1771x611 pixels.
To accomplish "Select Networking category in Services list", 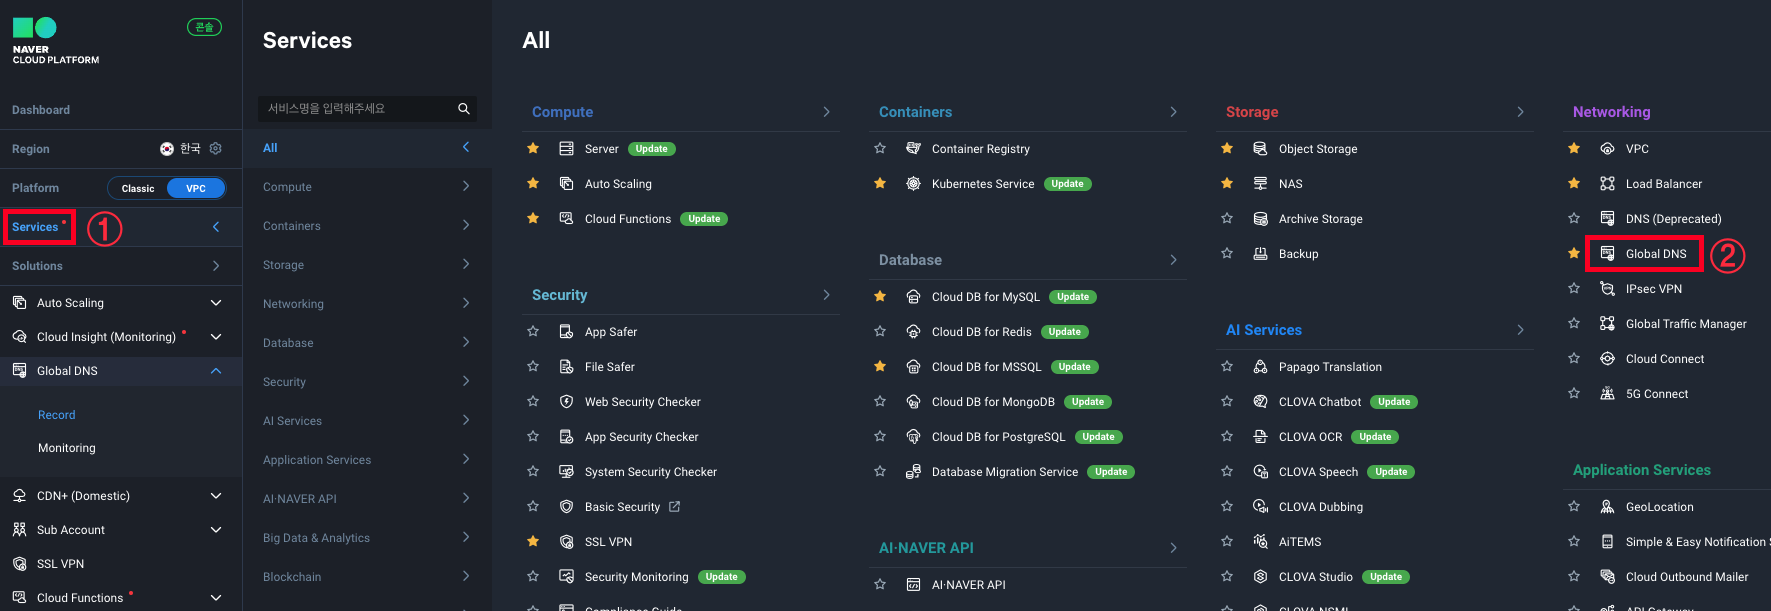I will [367, 303].
